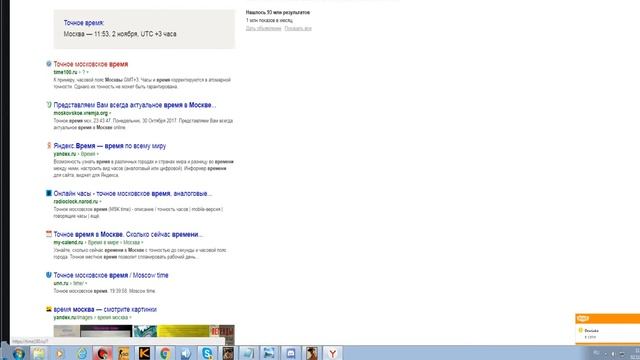Expand arrow after yandex.ru › Время path
The width and height of the screenshot is (640, 360).
97,154
